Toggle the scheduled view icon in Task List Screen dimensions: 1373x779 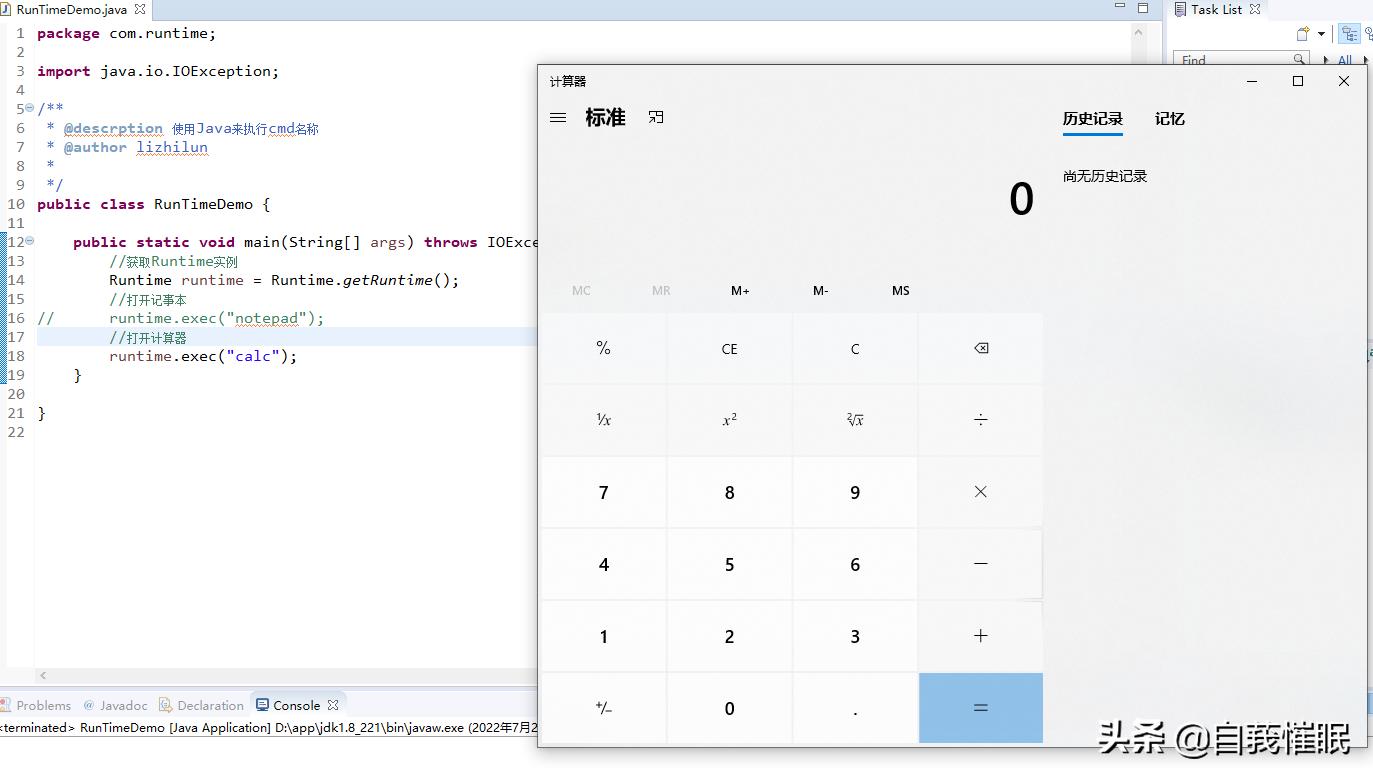(1369, 32)
